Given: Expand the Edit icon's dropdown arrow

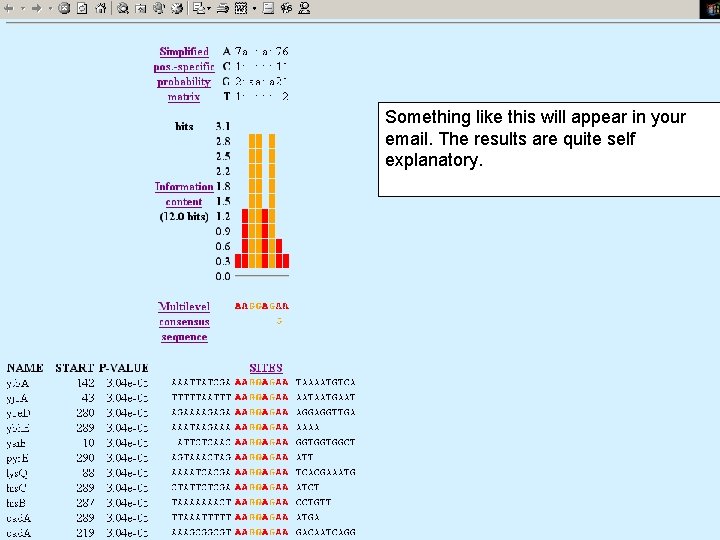Looking at the screenshot, I should tap(254, 8).
